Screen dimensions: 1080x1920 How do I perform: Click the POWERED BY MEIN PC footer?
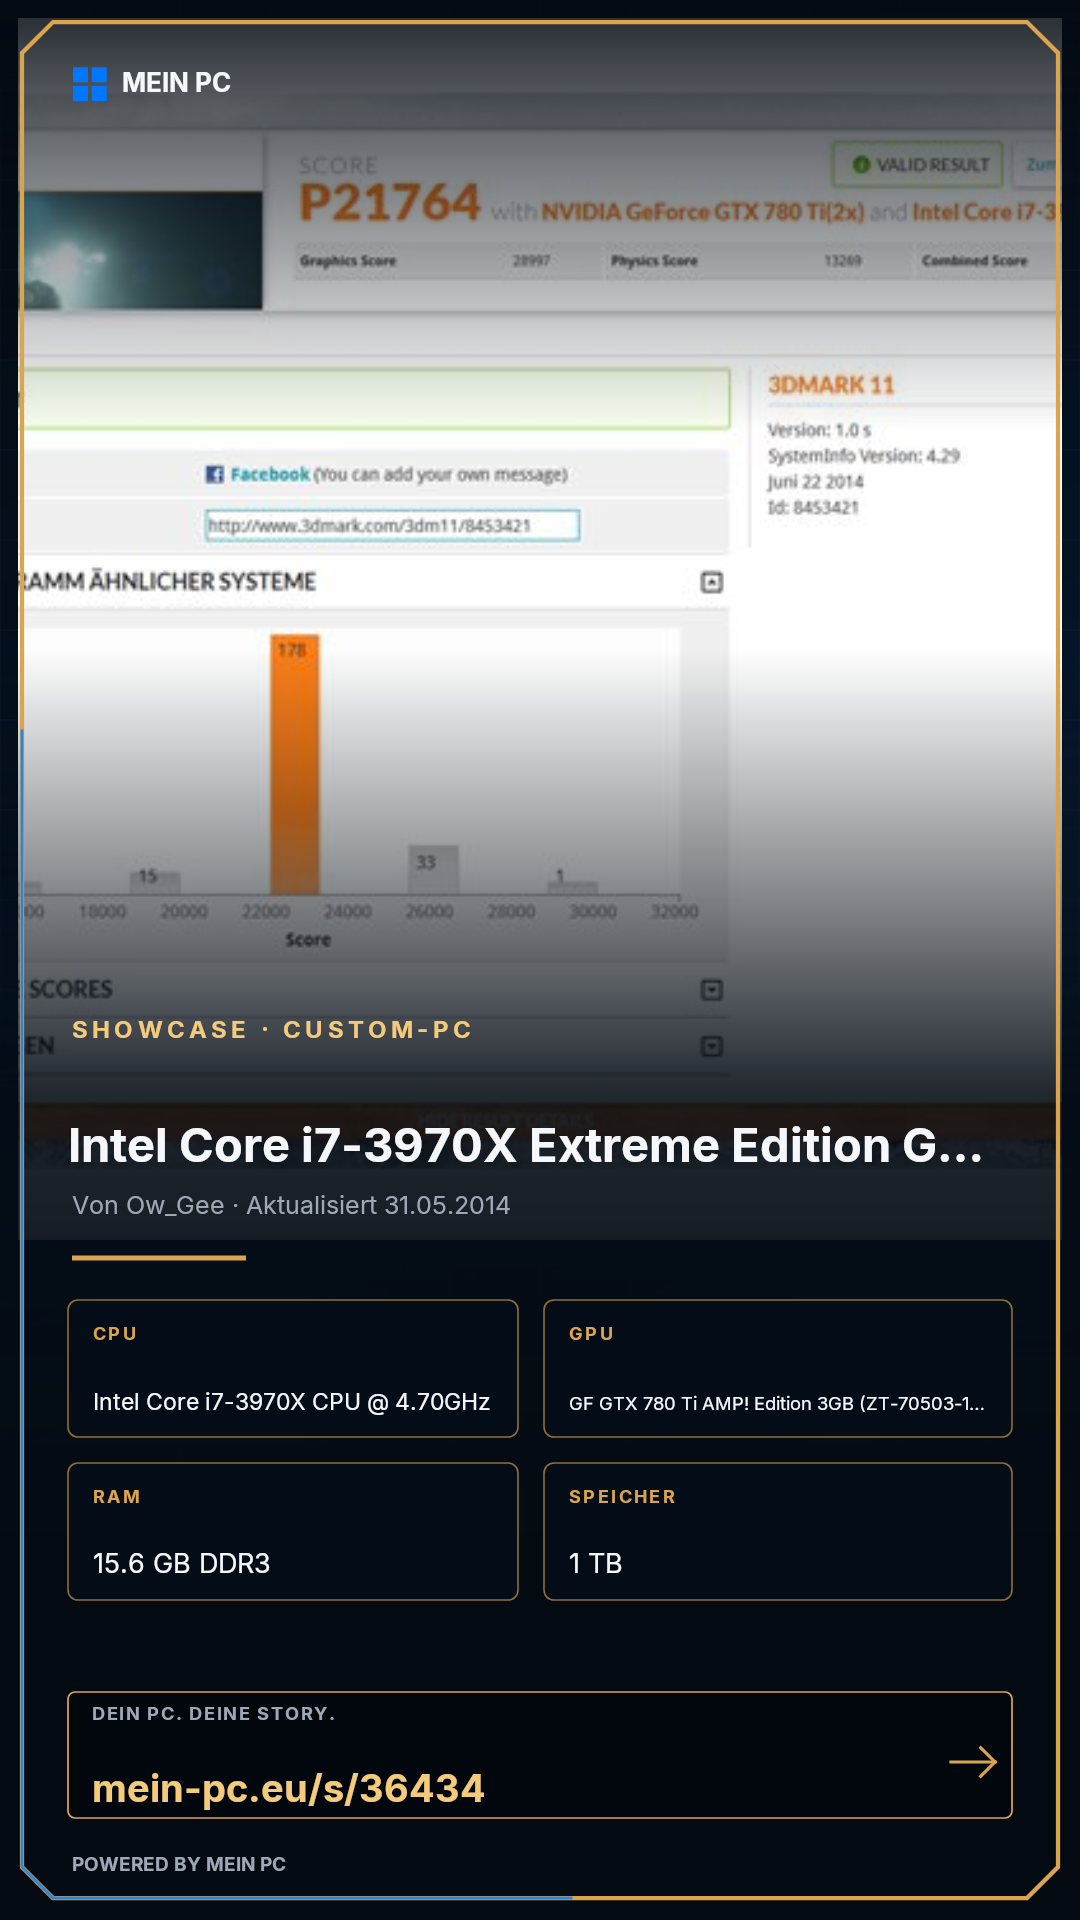(179, 1864)
